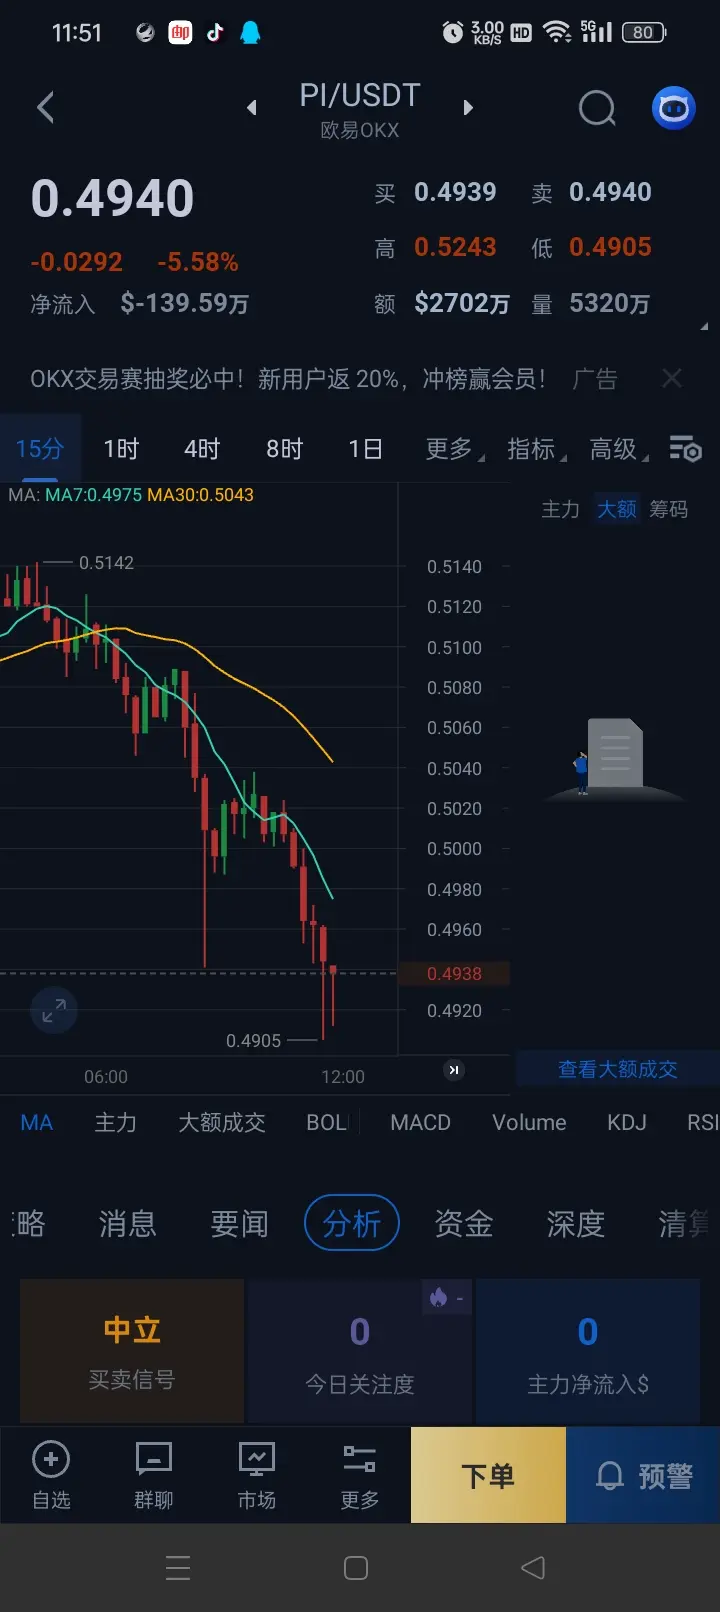Expand 高级 advanced dropdown
Screen dimensions: 720x1612
pyautogui.click(x=618, y=449)
